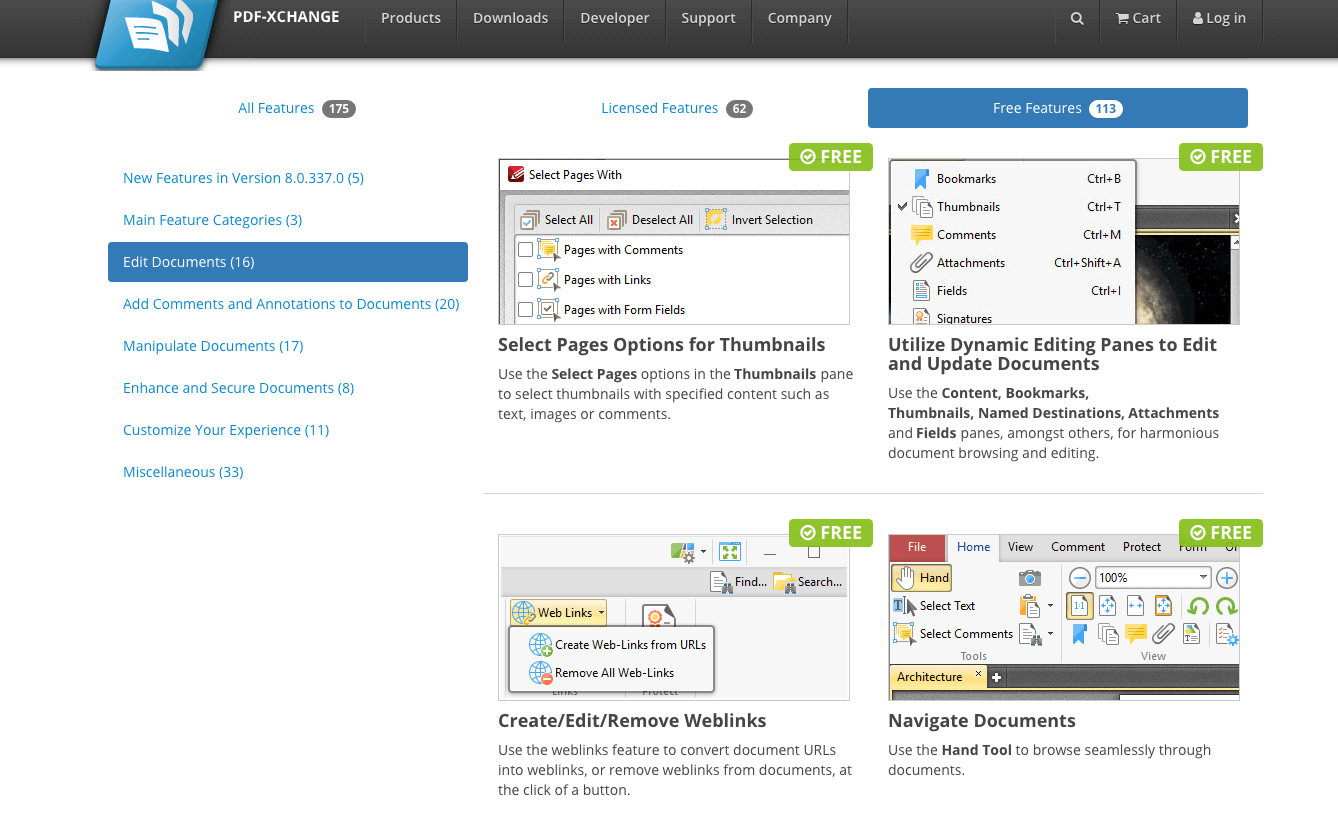Switch to the All Features tab
Screen dimensions: 1338x820
(296, 108)
